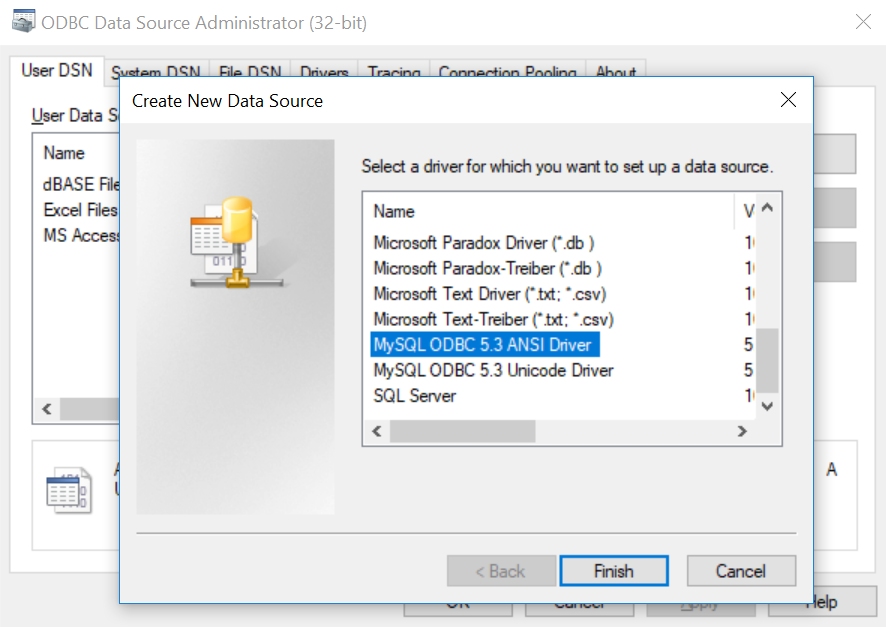886x627 pixels.
Task: Cancel the Create New Data Source dialog
Action: [741, 571]
